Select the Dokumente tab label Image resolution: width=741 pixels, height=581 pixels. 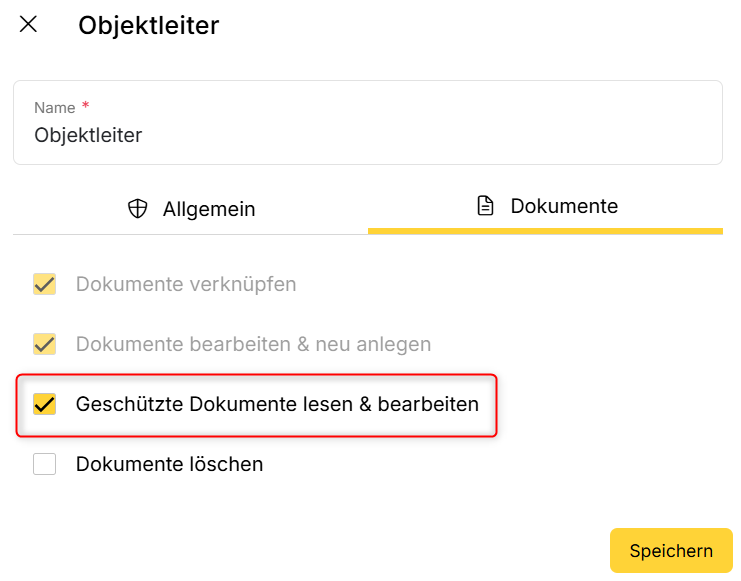click(564, 207)
